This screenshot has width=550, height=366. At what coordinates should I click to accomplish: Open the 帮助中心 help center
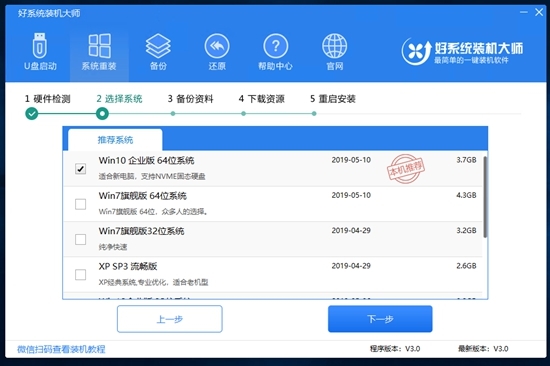276,52
